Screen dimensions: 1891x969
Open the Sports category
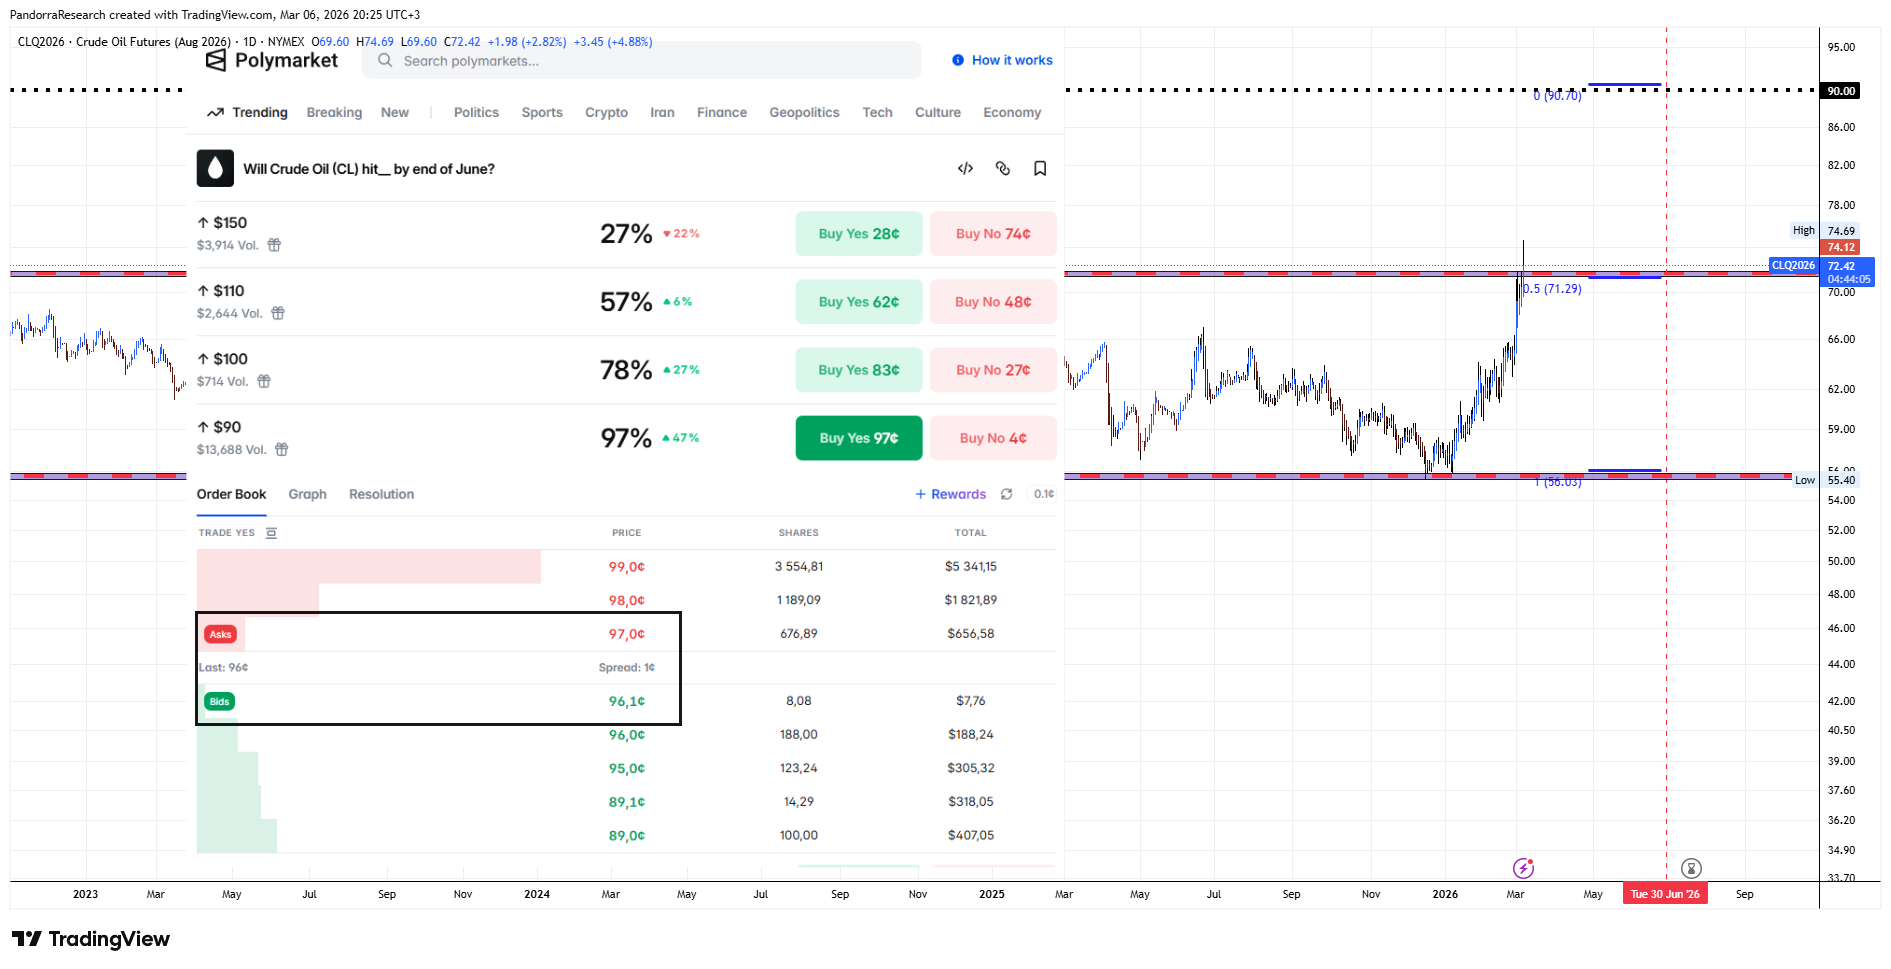(x=542, y=113)
